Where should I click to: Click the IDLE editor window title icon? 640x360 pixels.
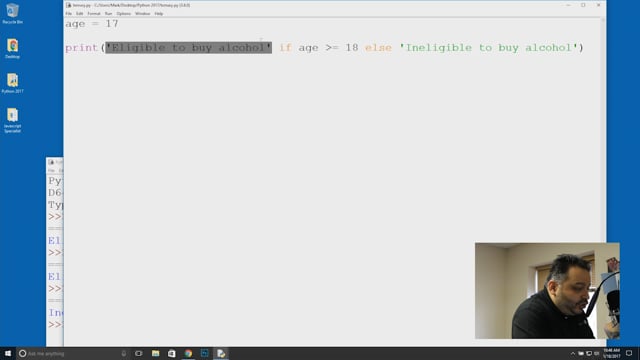click(x=69, y=5)
